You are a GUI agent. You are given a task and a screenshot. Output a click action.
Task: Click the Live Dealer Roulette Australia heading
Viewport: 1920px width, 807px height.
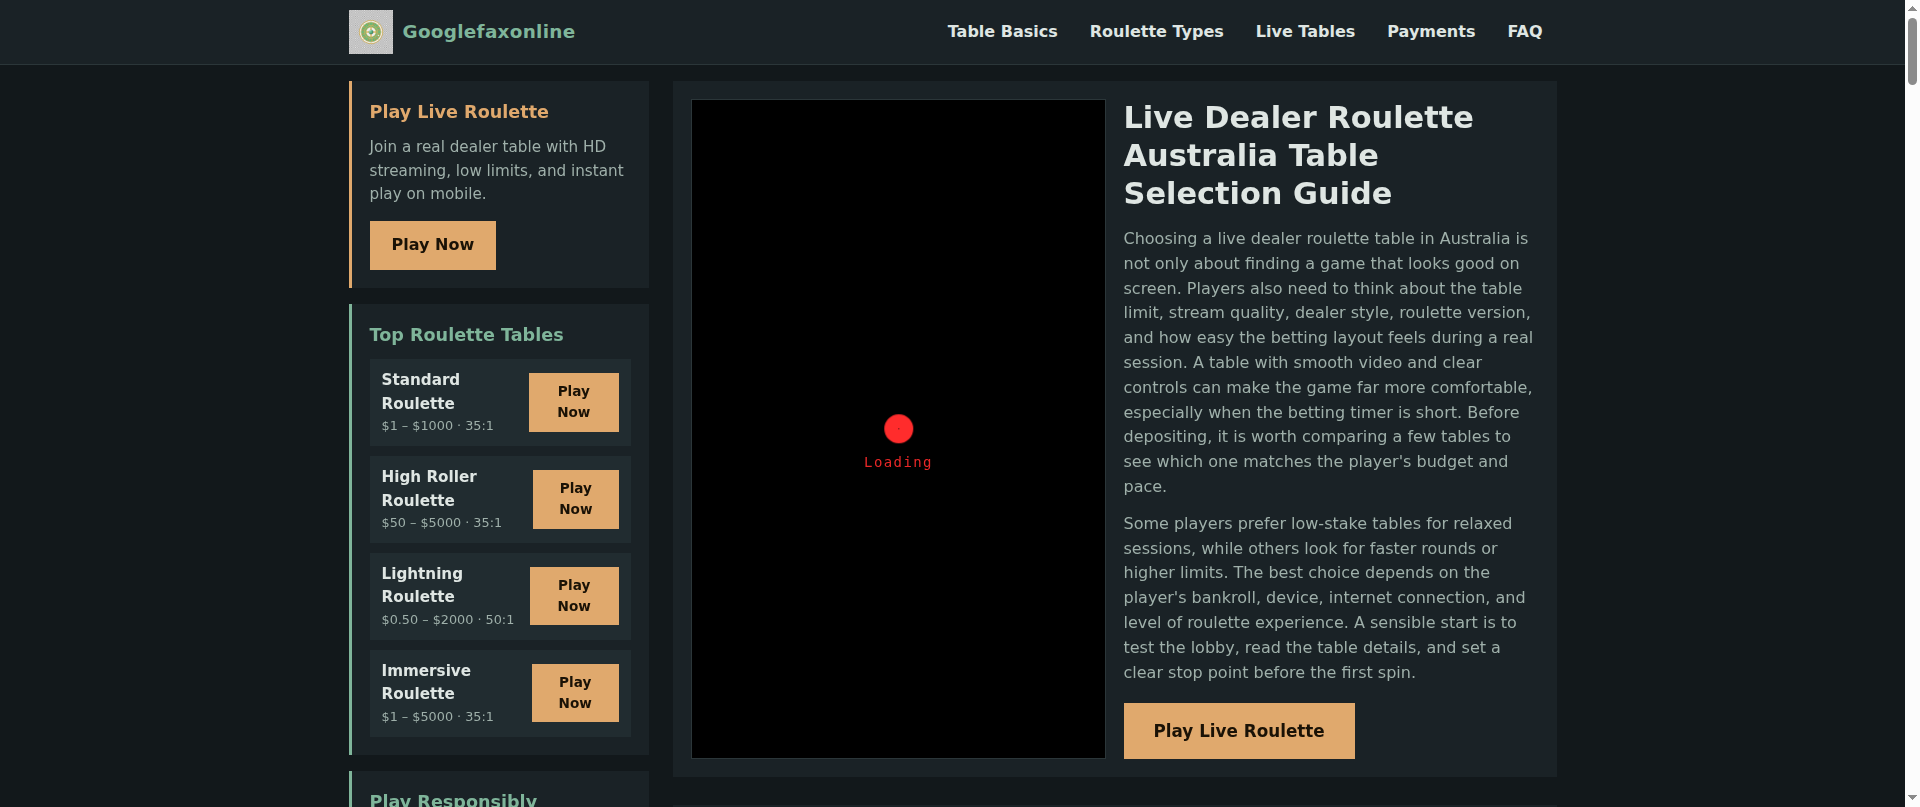click(x=1298, y=155)
